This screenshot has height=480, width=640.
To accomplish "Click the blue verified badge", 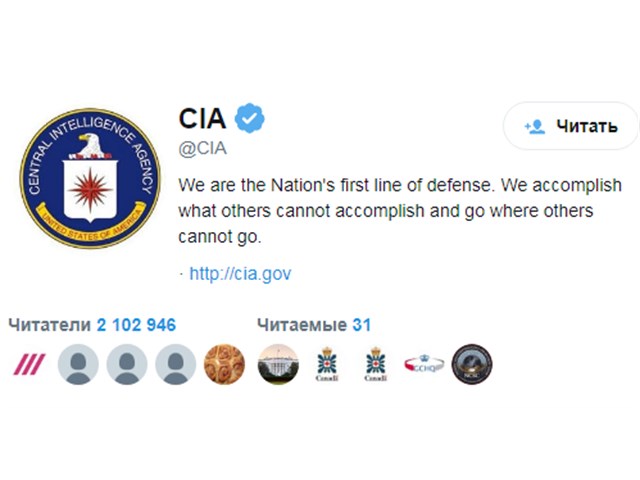I will (249, 118).
